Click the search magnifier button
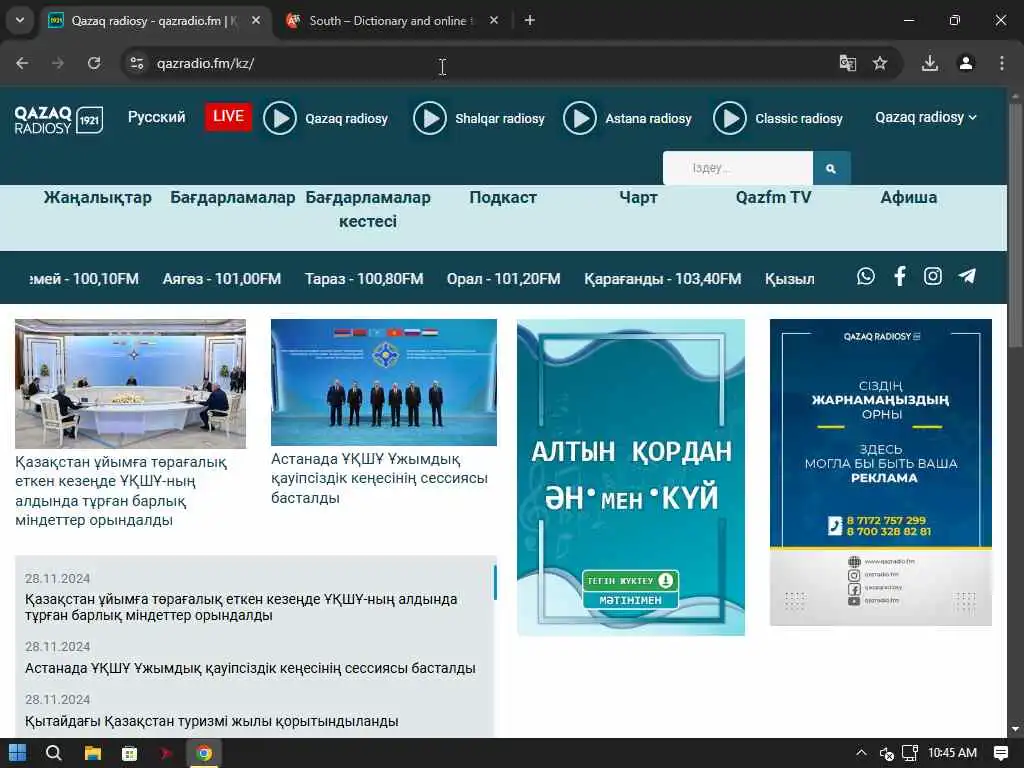The width and height of the screenshot is (1024, 768). [831, 168]
